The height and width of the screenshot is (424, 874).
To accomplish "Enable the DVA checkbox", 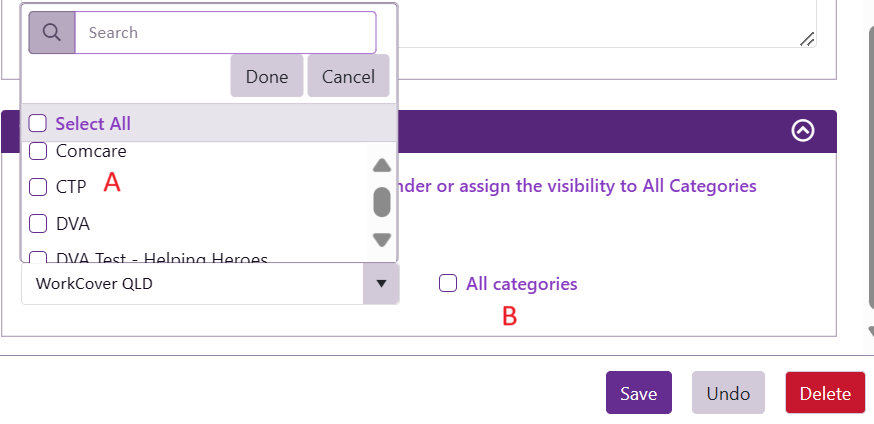I will (38, 223).
